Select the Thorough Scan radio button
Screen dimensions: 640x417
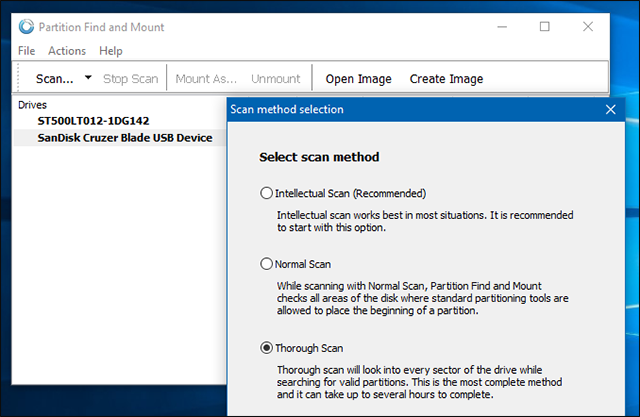pyautogui.click(x=267, y=348)
